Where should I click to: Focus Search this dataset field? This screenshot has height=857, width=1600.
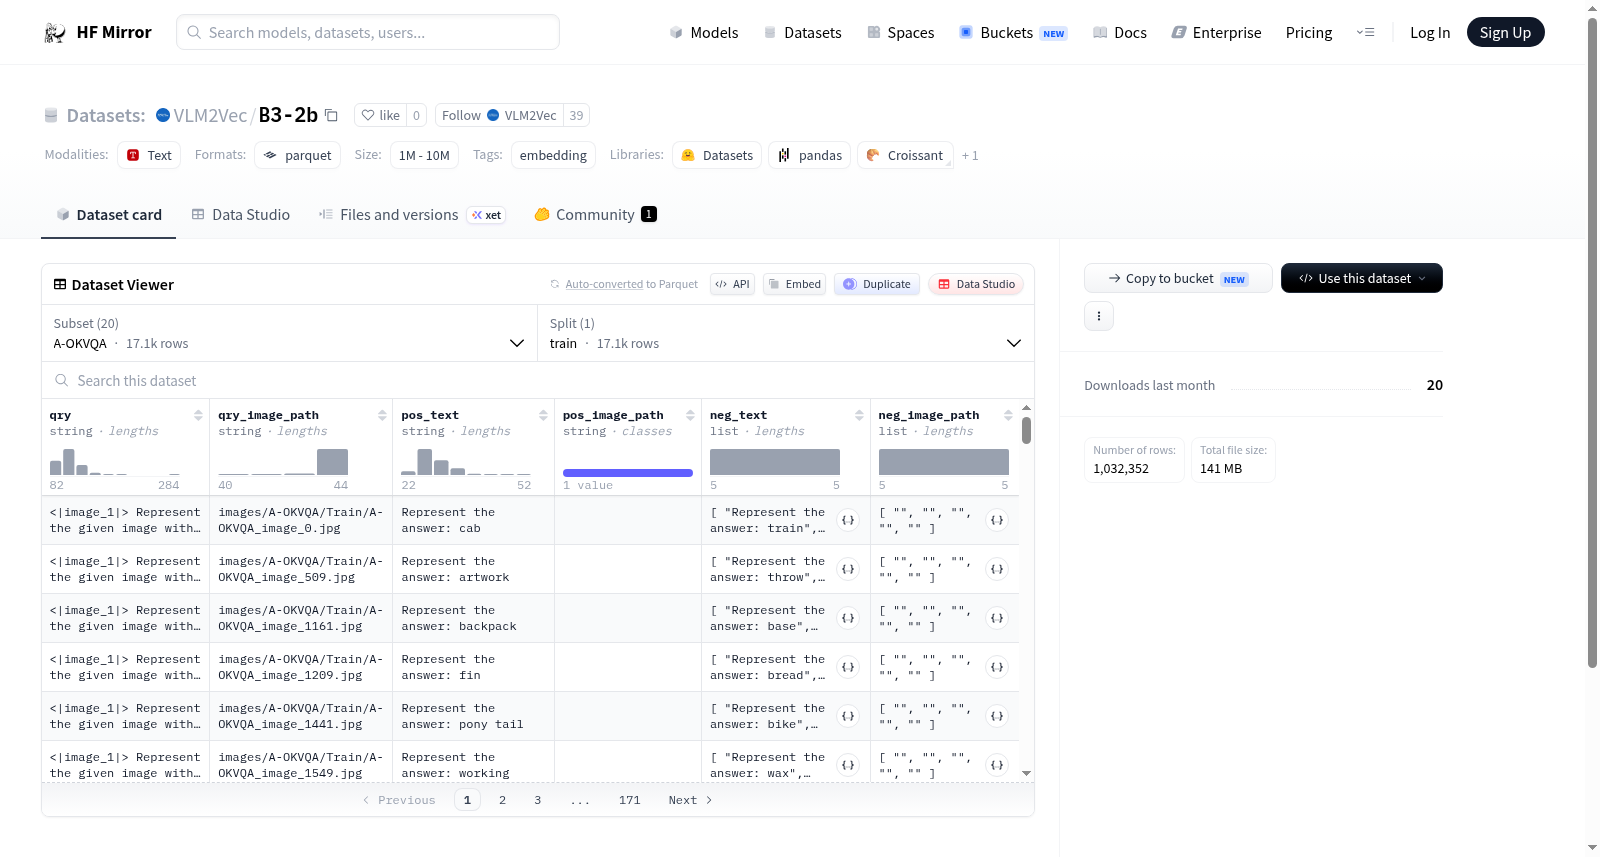click(x=538, y=381)
